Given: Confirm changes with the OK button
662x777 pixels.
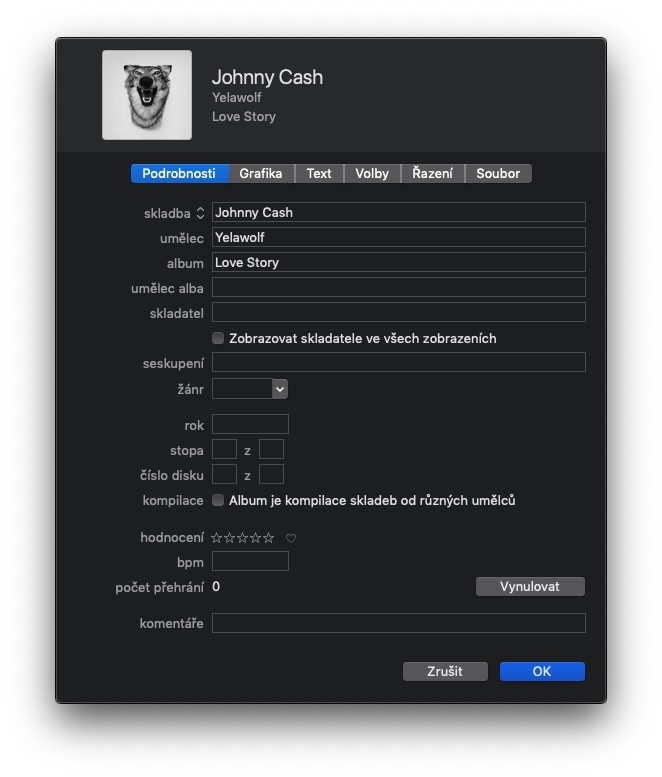Looking at the screenshot, I should pos(542,671).
